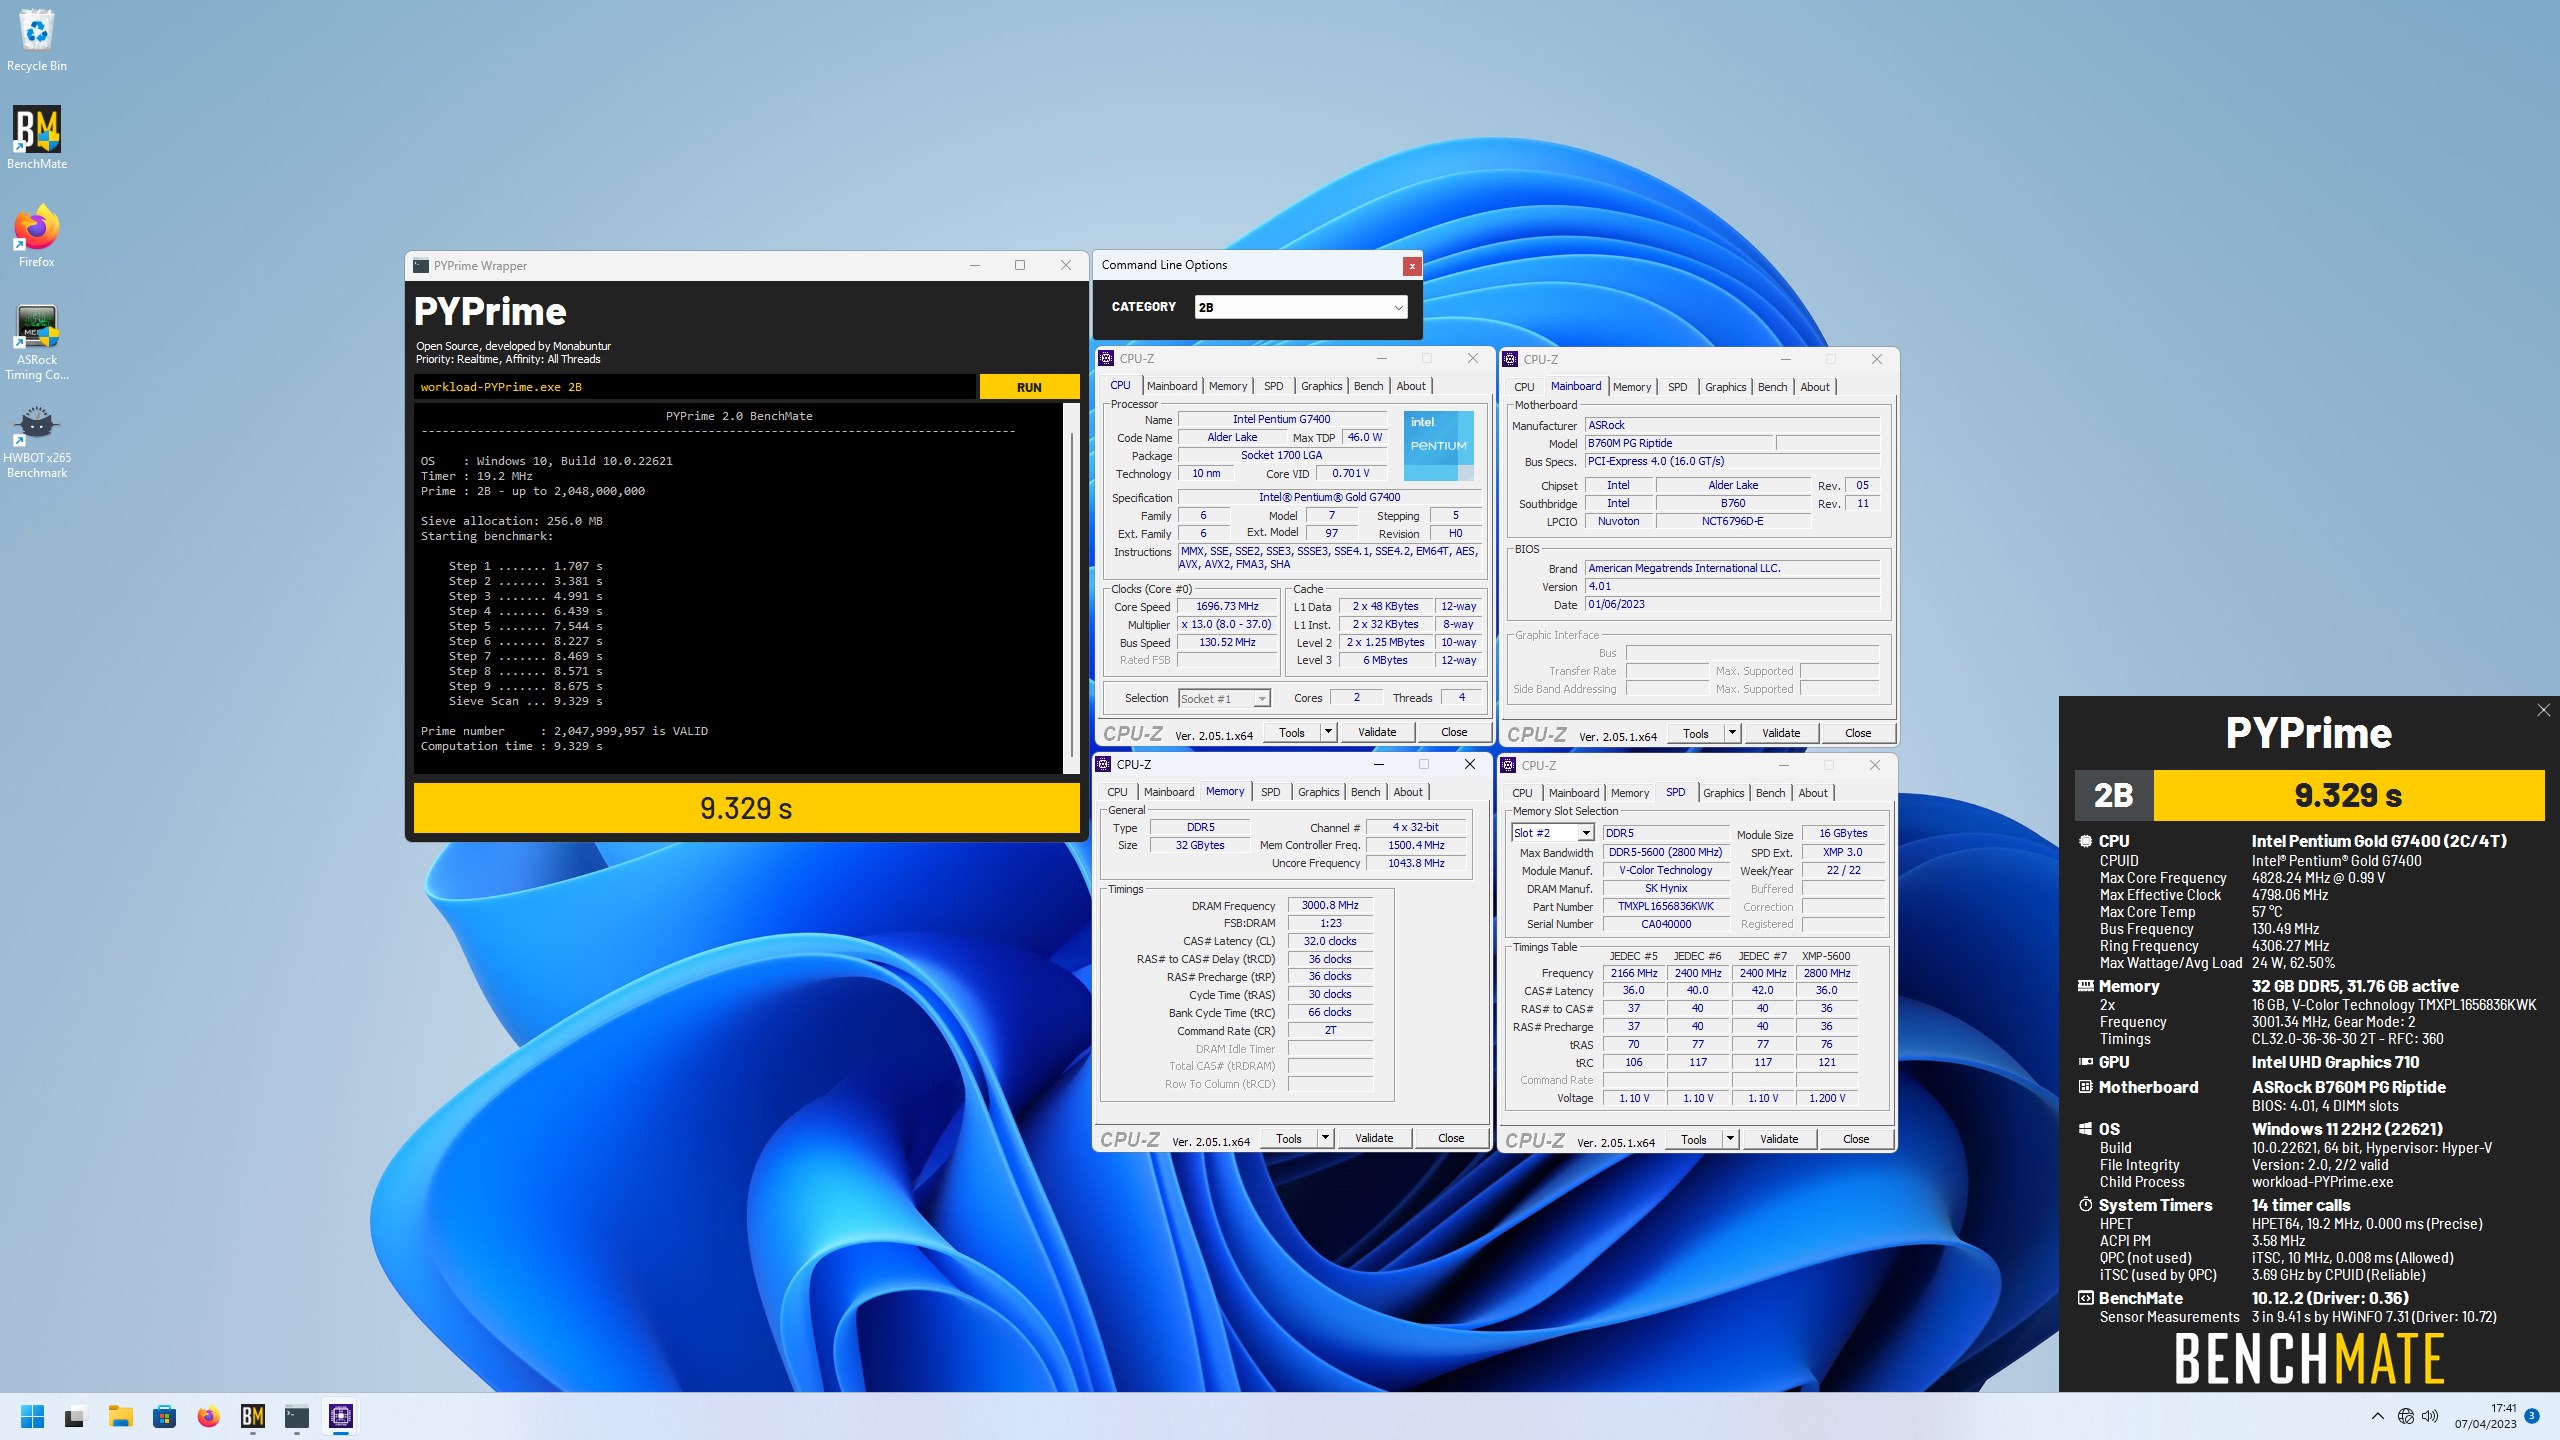Image resolution: width=2560 pixels, height=1440 pixels.
Task: Select the B760M PG Riptide model field
Action: coord(1680,443)
